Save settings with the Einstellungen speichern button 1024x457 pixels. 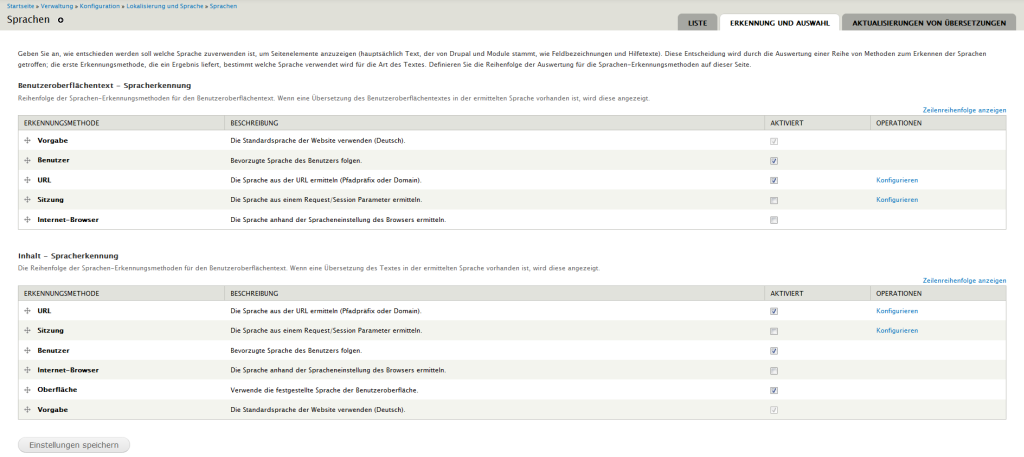74,444
